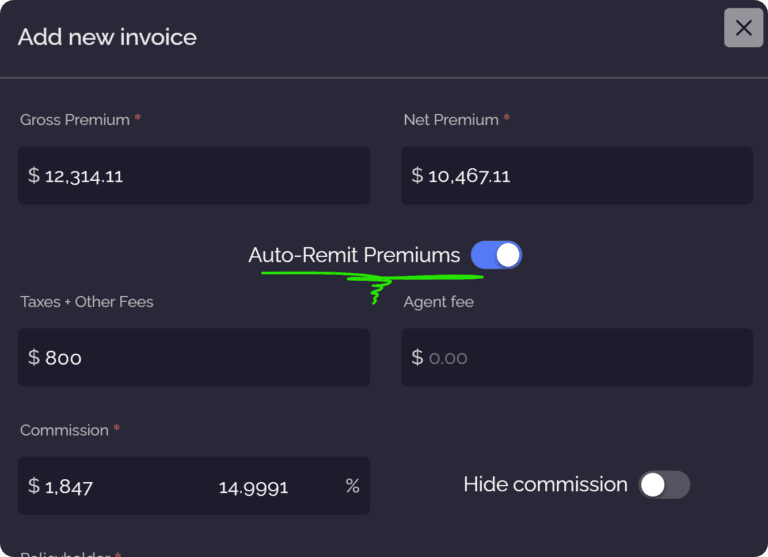
Task: Click the Gross Premium field label
Action: 75,120
